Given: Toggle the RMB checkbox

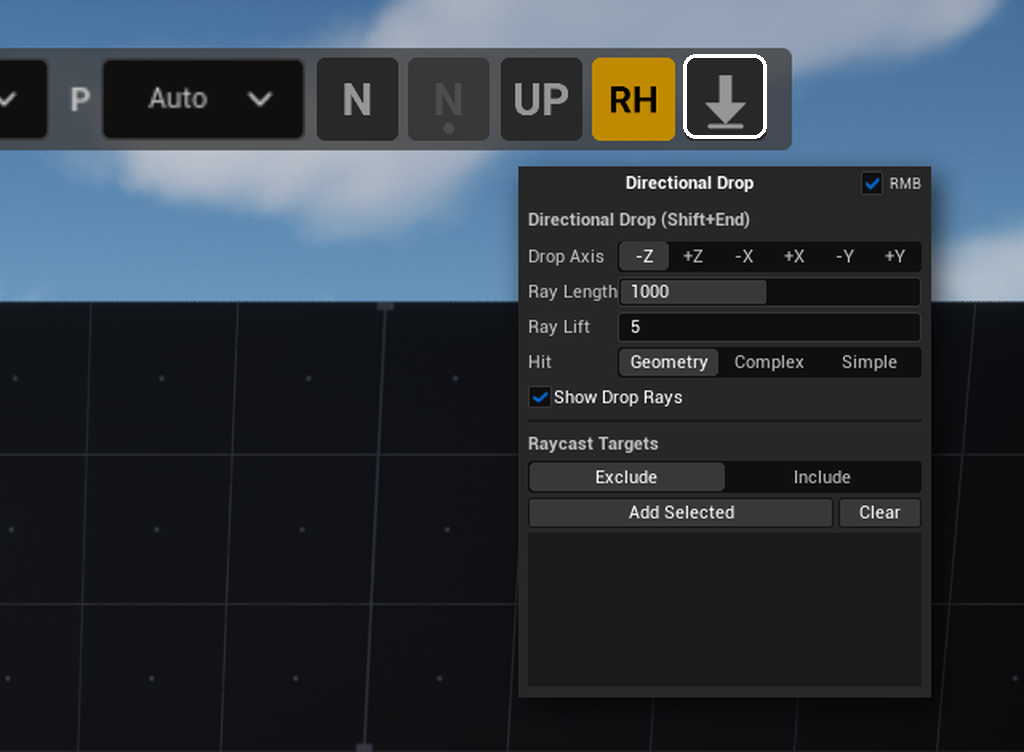Looking at the screenshot, I should pos(871,183).
